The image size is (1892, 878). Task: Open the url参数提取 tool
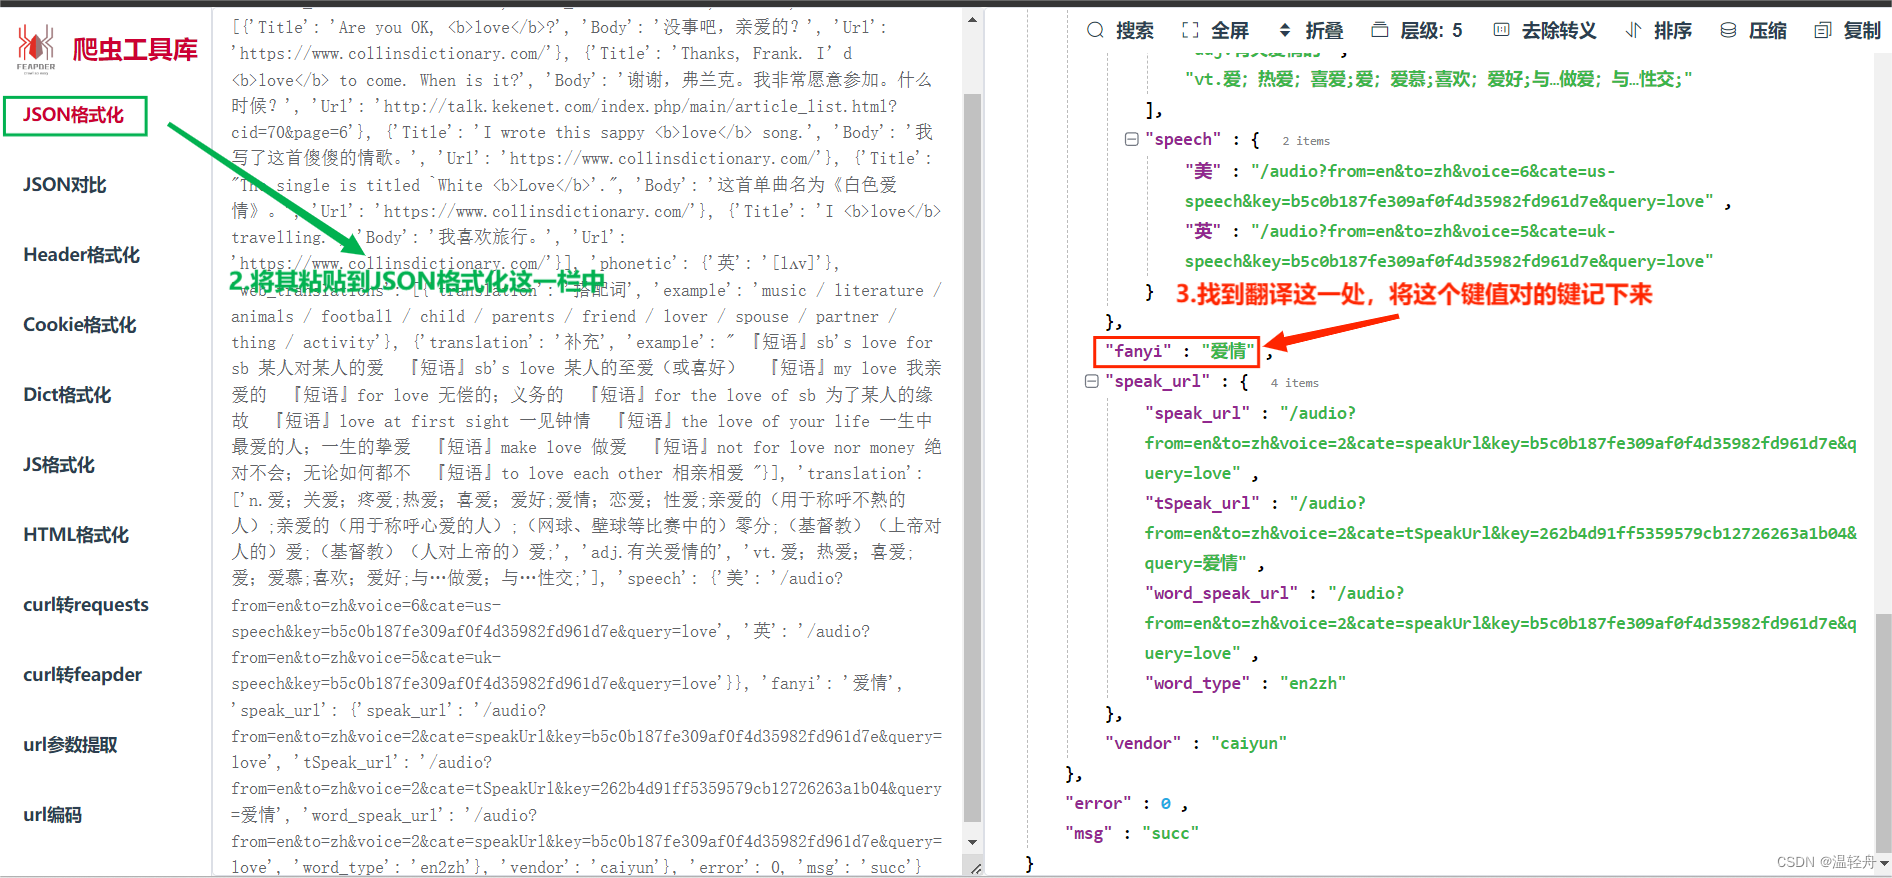71,744
